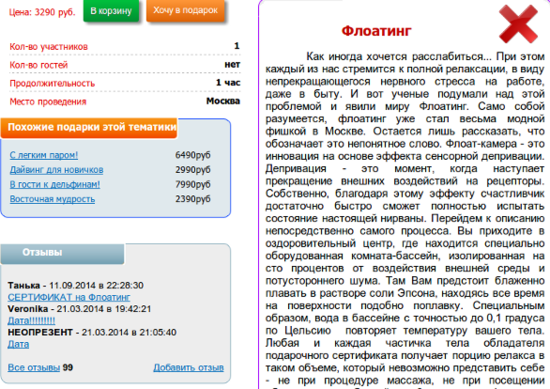The image size is (550, 389).
Task: View all reviews via Все отзывы
Action: [34, 368]
